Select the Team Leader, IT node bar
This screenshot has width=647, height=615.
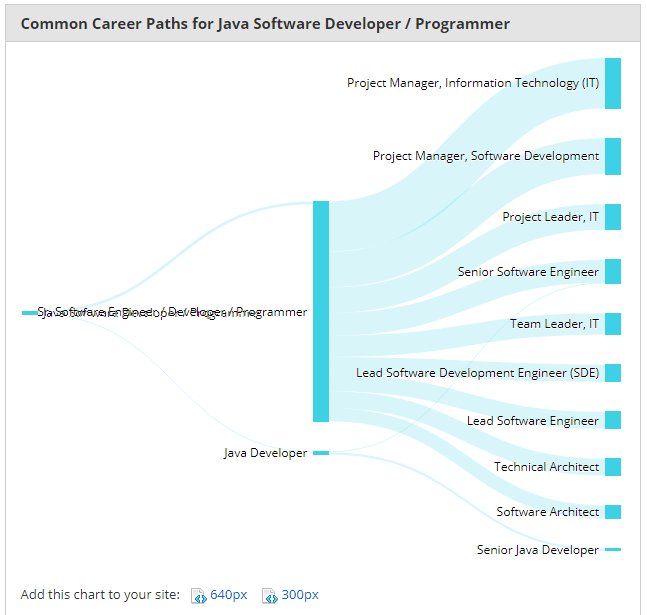click(x=613, y=324)
